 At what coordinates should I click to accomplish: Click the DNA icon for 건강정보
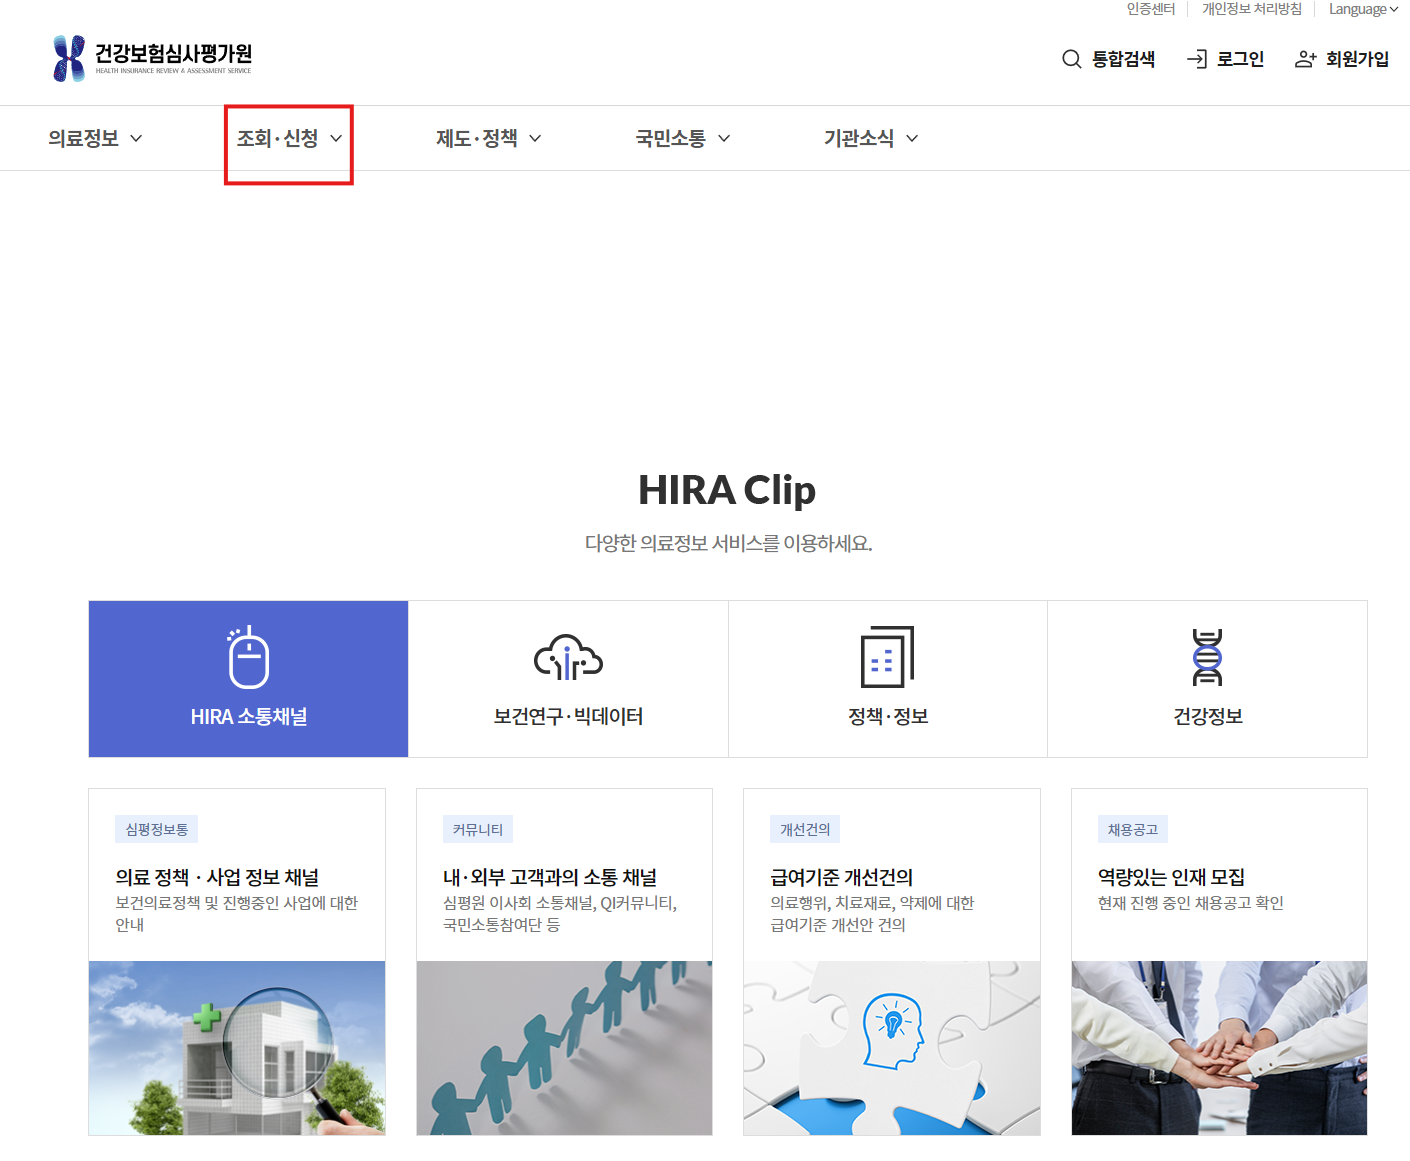point(1207,657)
